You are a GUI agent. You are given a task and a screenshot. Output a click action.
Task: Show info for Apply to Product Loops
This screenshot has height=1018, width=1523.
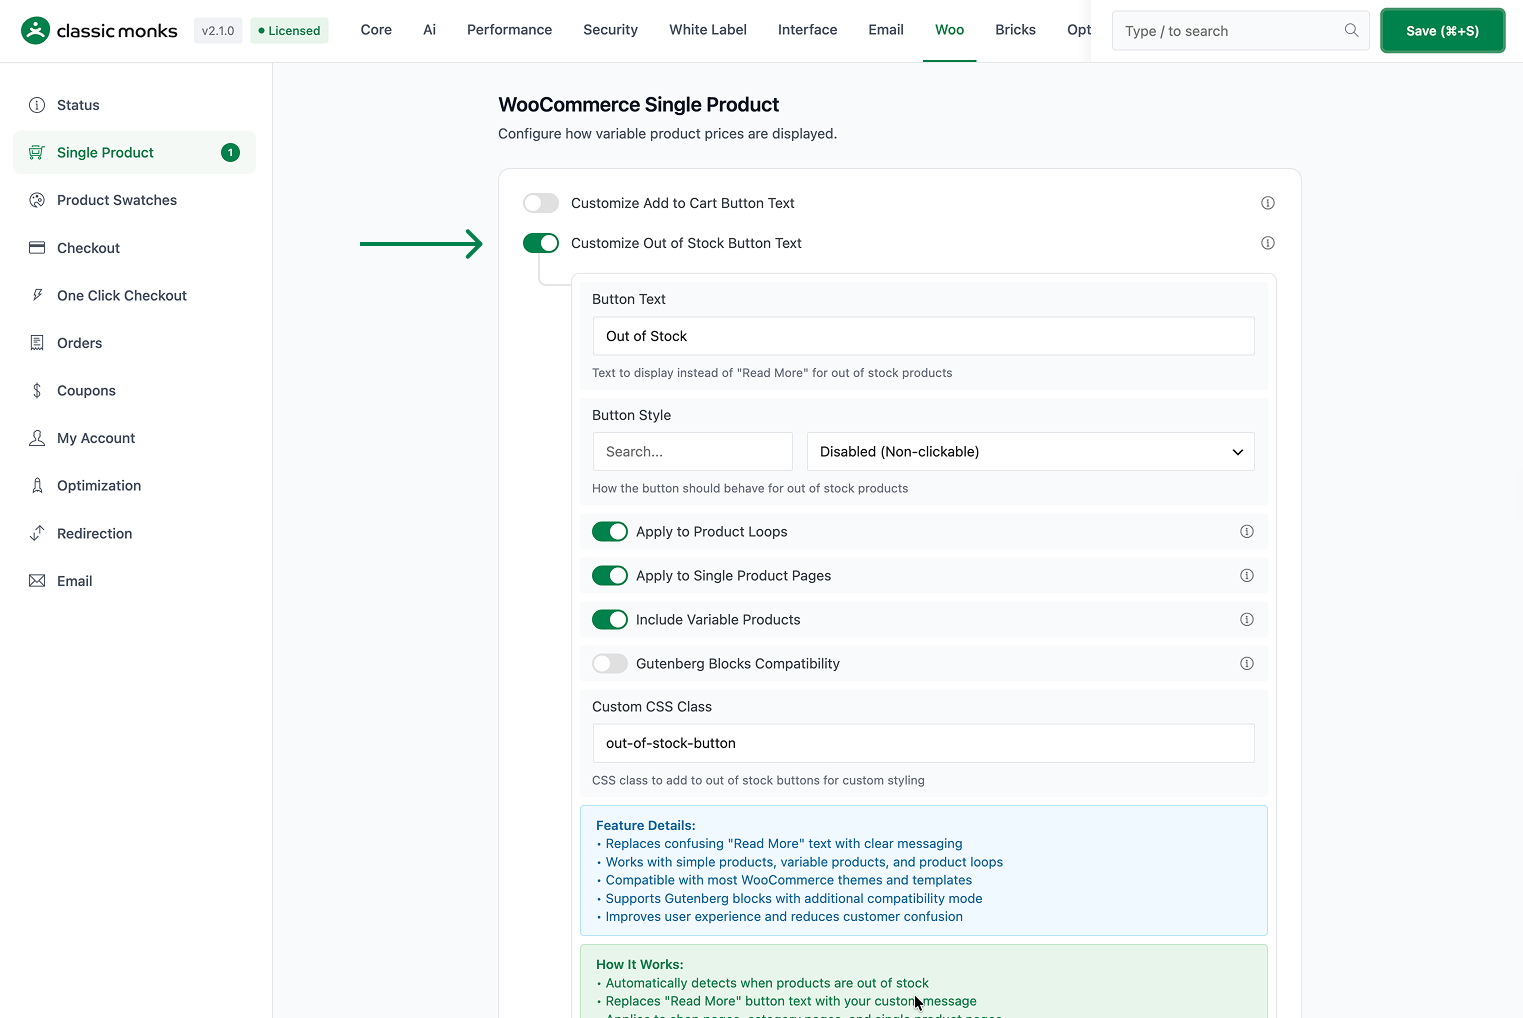click(x=1247, y=532)
